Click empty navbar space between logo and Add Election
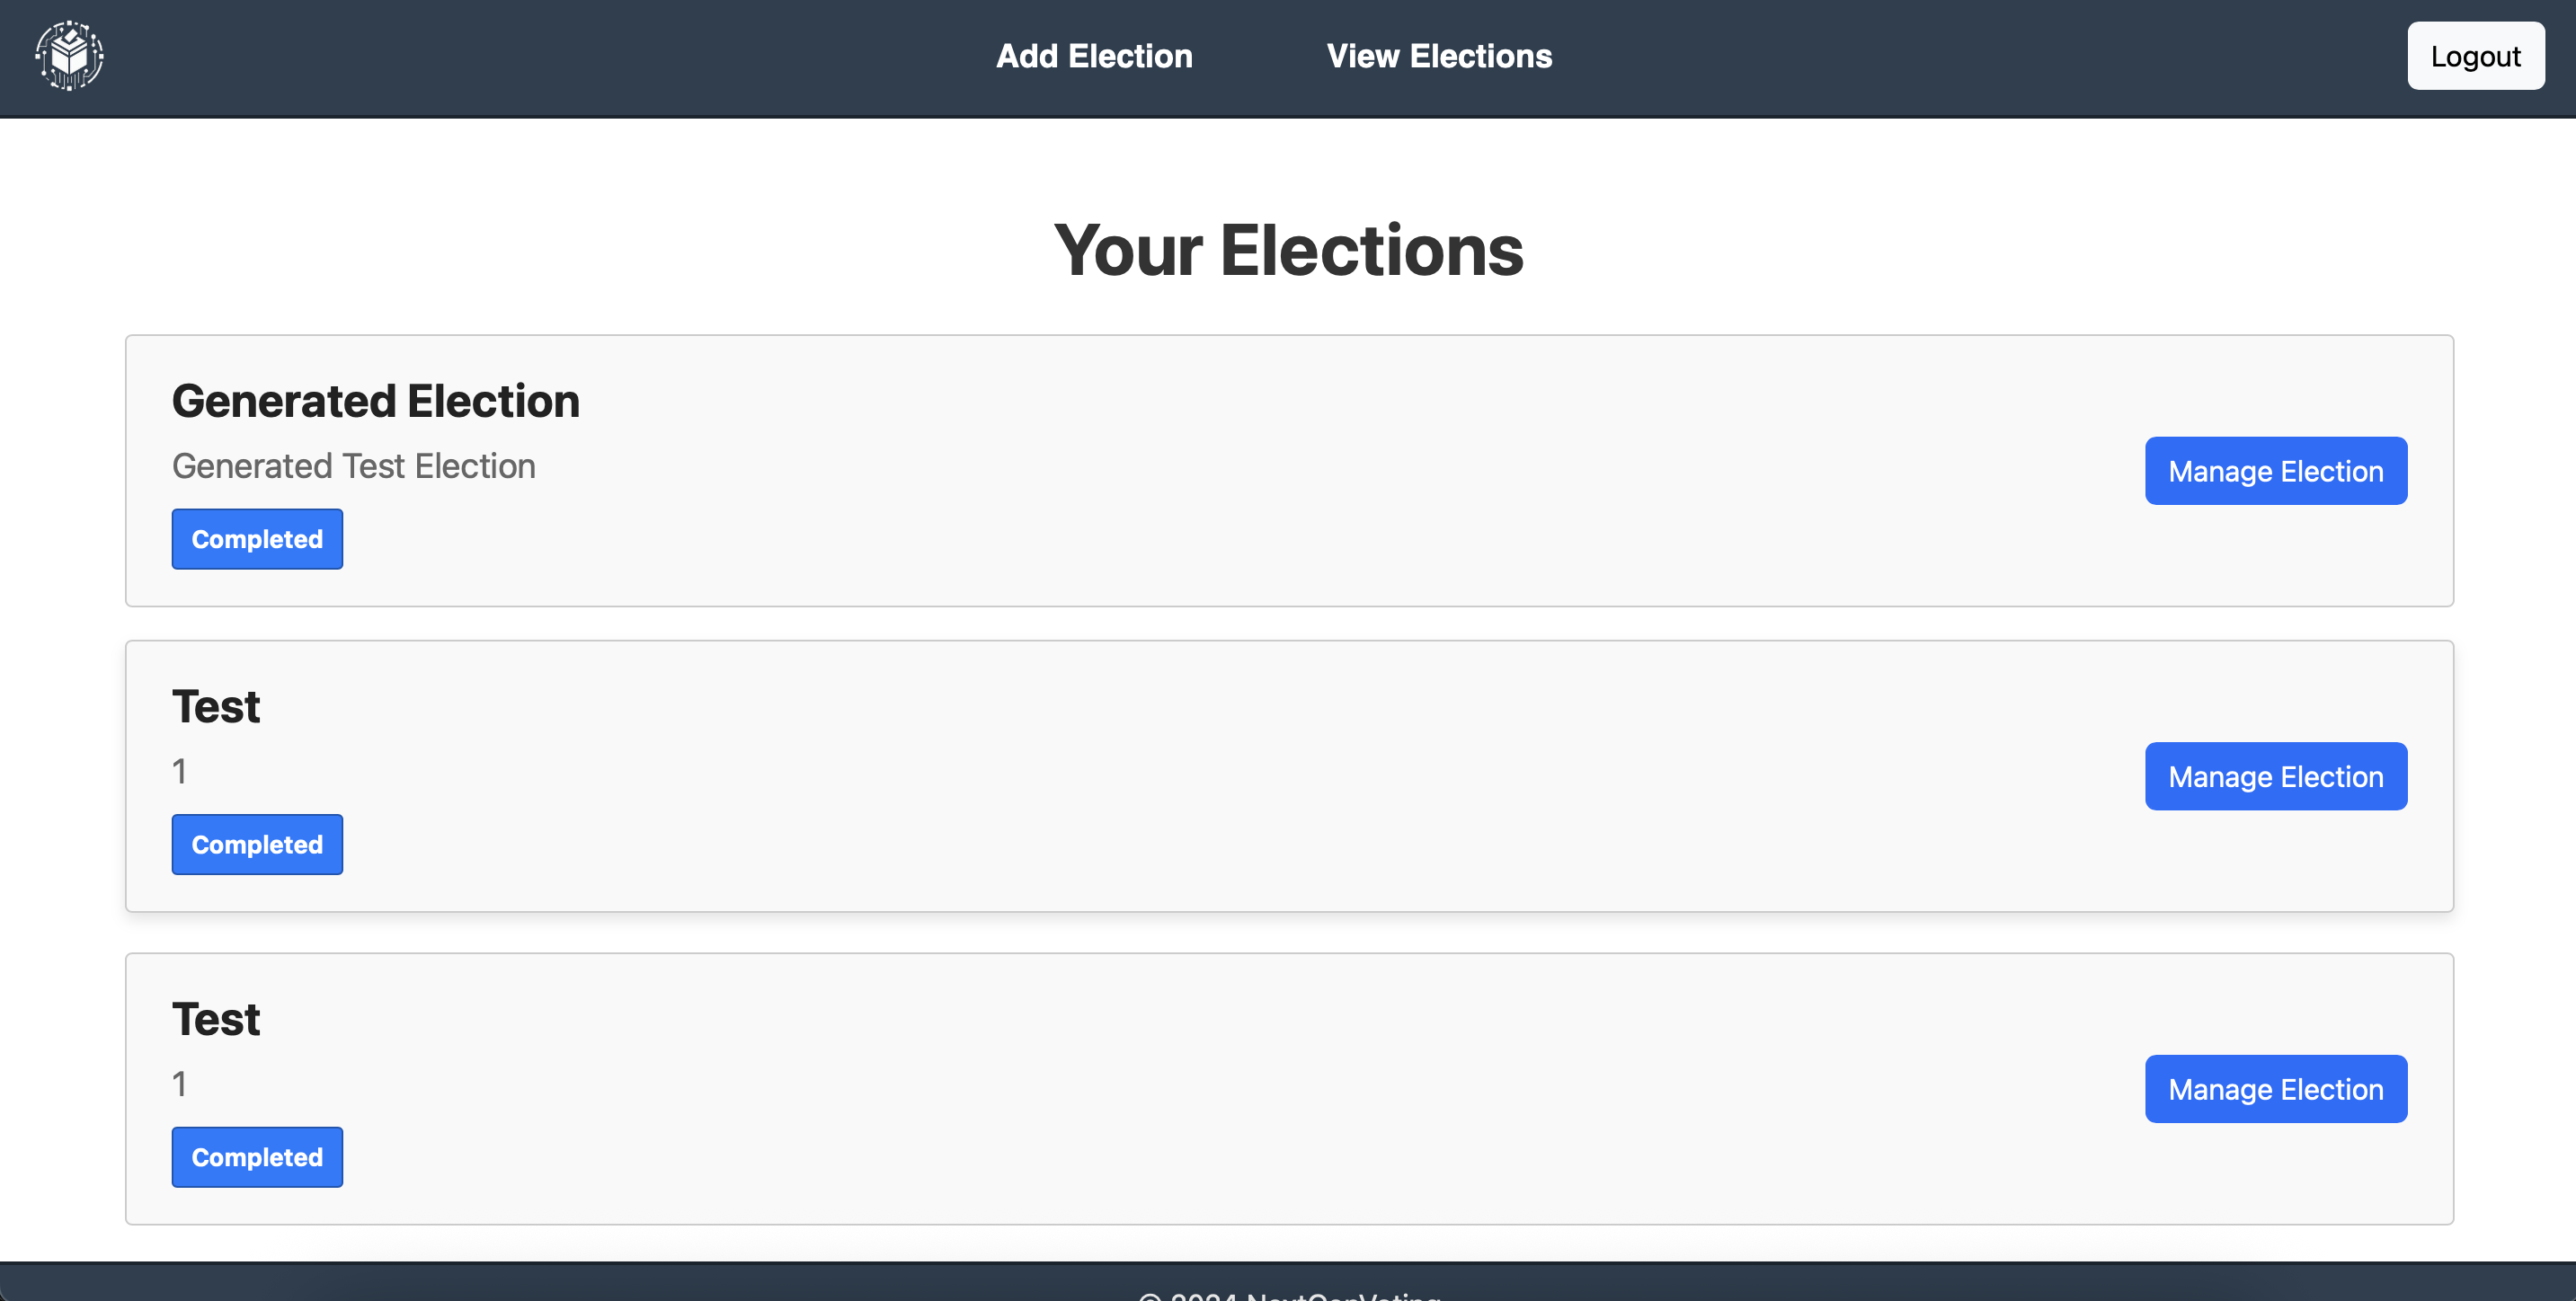The image size is (2576, 1301). [550, 56]
